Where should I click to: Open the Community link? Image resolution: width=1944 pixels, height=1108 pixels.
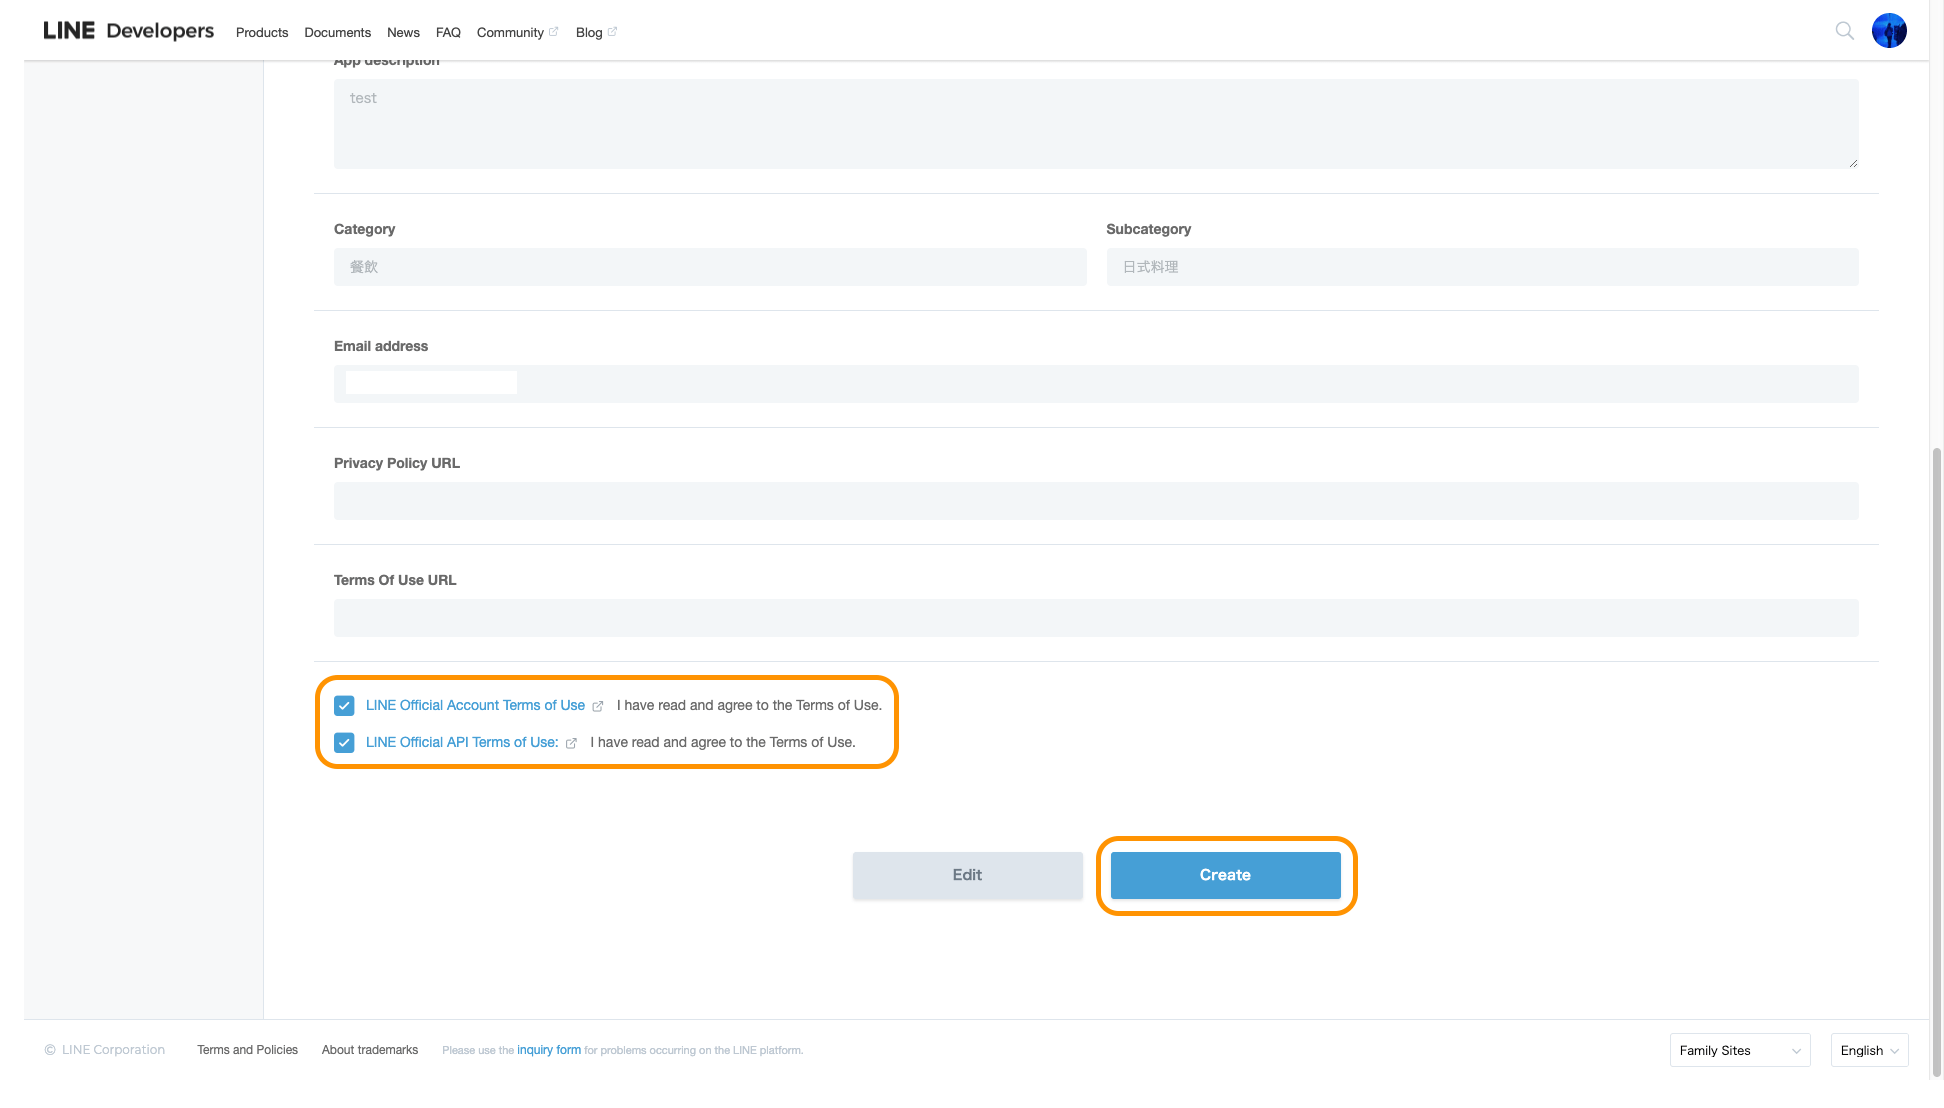[x=517, y=32]
